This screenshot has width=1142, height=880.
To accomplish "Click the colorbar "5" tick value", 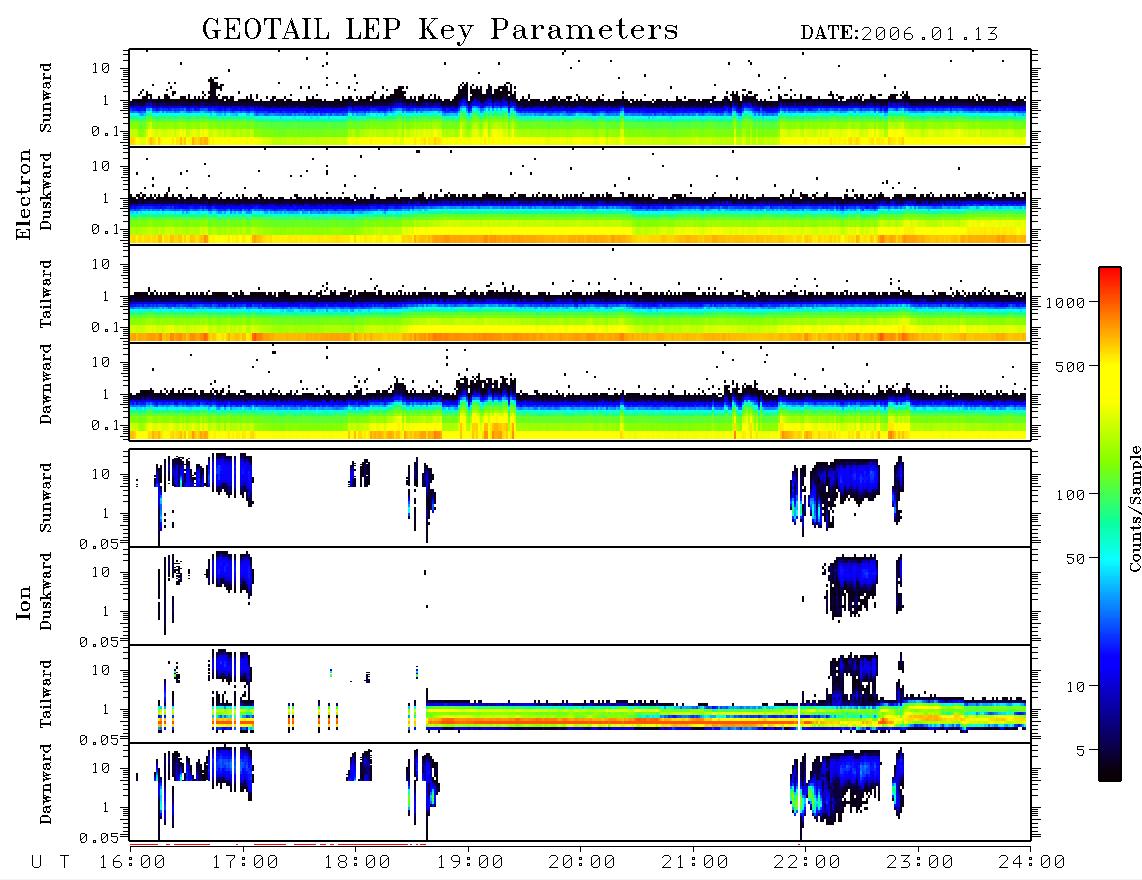I will tap(1081, 751).
